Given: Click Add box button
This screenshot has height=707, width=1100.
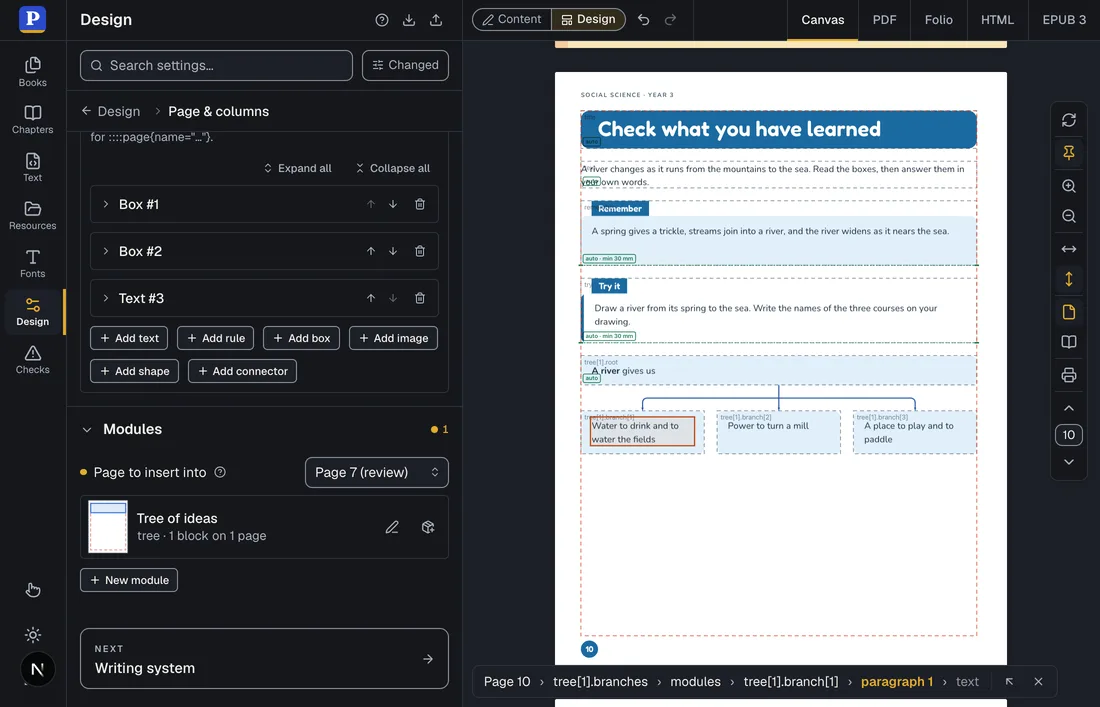Looking at the screenshot, I should point(302,338).
